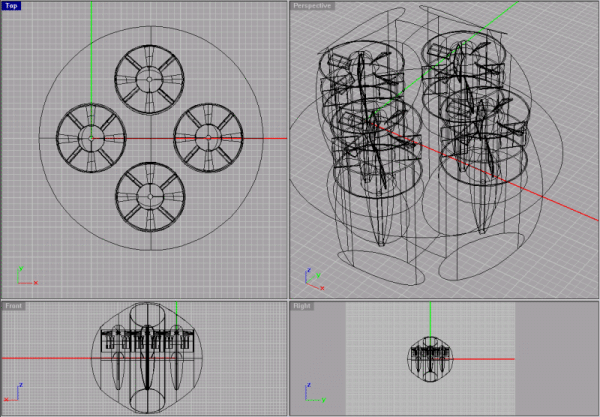Viewport: 600px width, 417px height.
Task: Select the right rotor in Top view
Action: coord(208,133)
